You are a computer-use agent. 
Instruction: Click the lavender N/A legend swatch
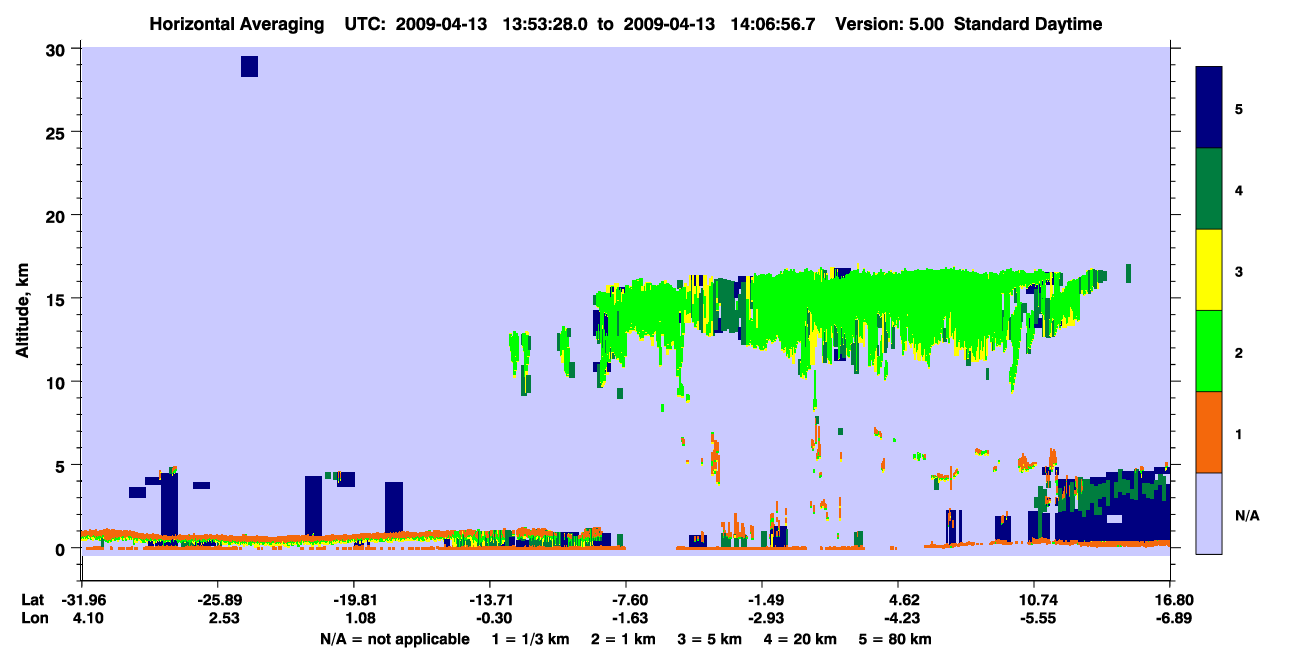click(x=1209, y=512)
